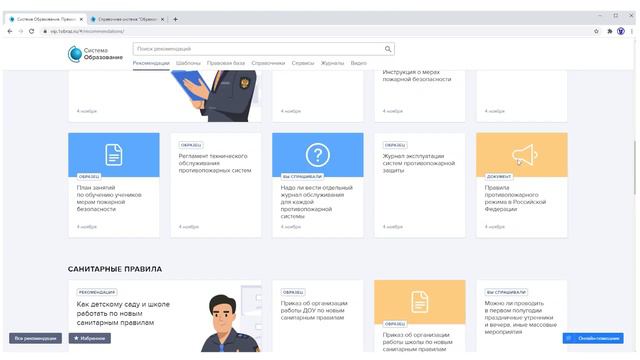Click the Все рекомендации button
Viewport: 640px width, 360px height.
click(36, 338)
